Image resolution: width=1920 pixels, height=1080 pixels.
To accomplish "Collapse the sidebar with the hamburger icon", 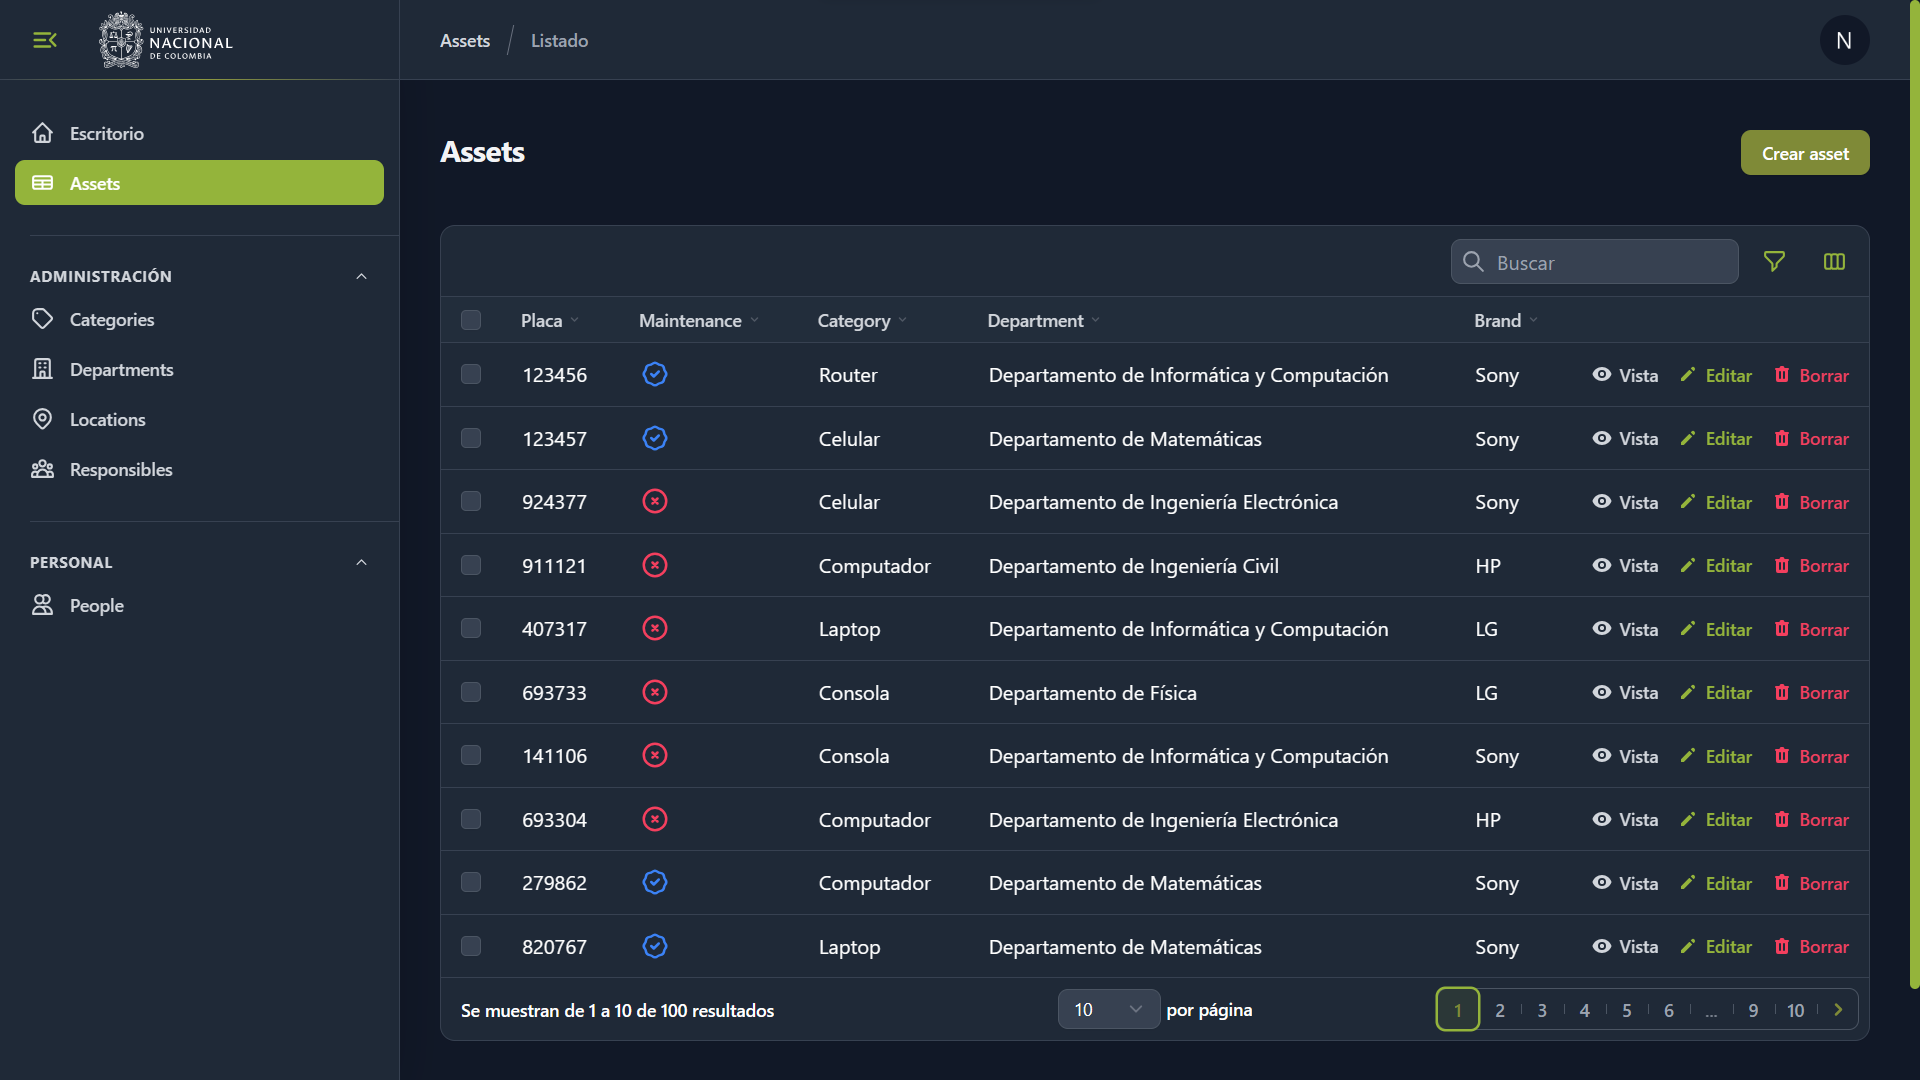I will (45, 40).
